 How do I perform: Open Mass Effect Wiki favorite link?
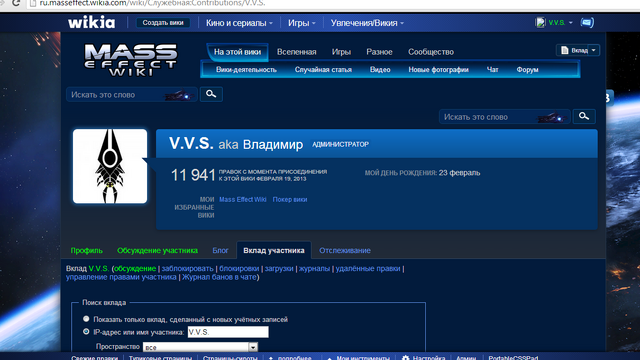243,199
